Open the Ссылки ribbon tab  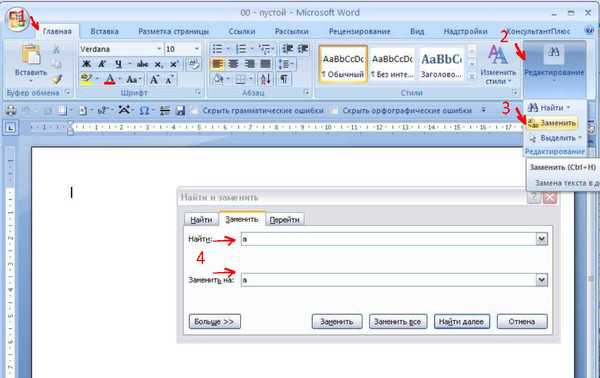[x=242, y=31]
